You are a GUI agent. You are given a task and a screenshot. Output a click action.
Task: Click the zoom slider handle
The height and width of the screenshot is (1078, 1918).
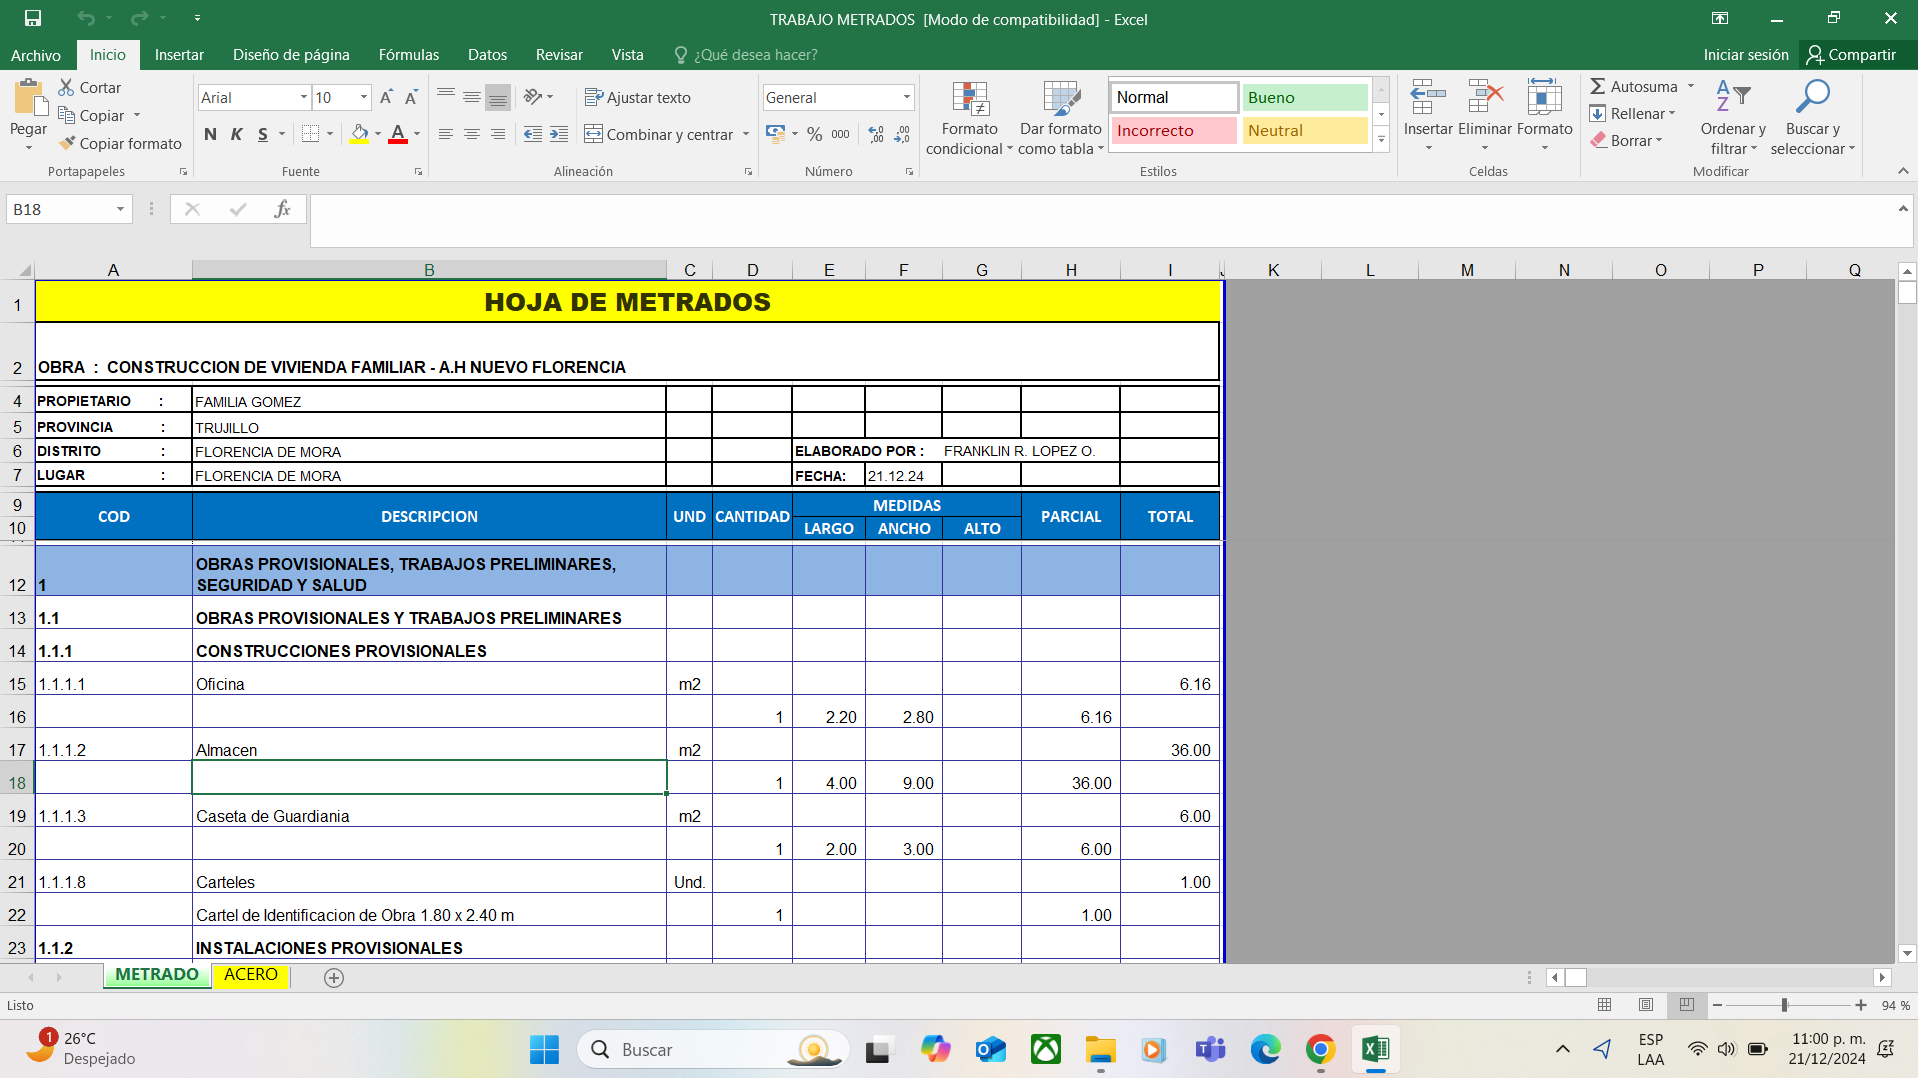[1784, 1005]
